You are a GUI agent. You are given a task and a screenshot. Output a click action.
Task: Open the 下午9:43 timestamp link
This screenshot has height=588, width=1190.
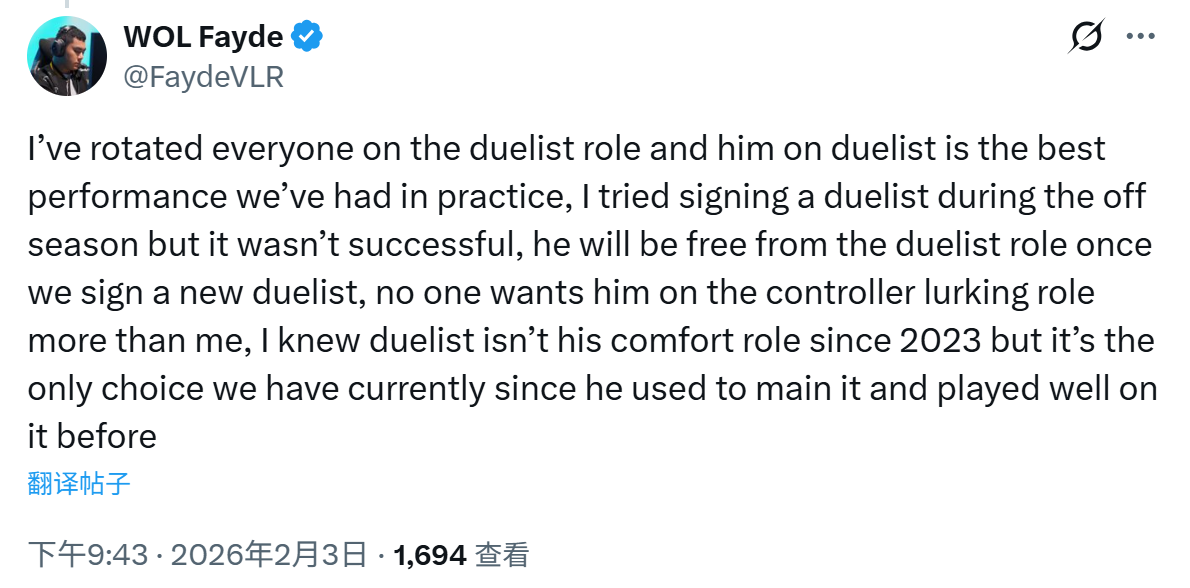pos(87,555)
